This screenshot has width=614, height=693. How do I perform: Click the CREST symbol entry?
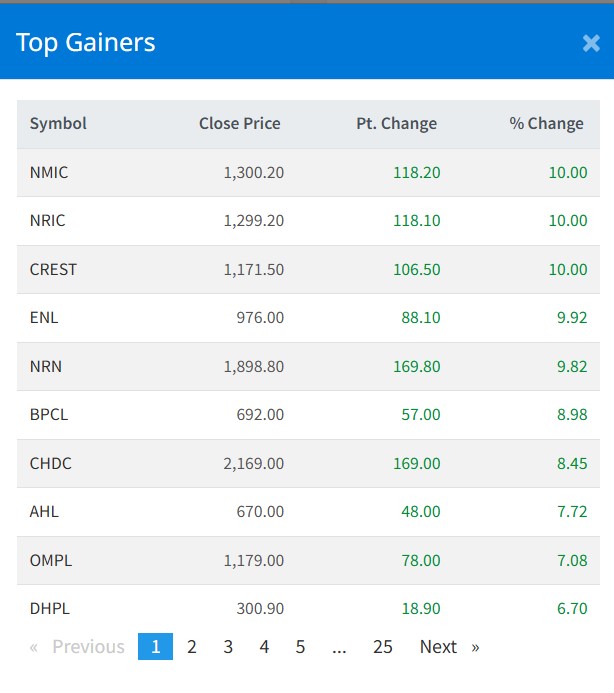click(x=53, y=269)
